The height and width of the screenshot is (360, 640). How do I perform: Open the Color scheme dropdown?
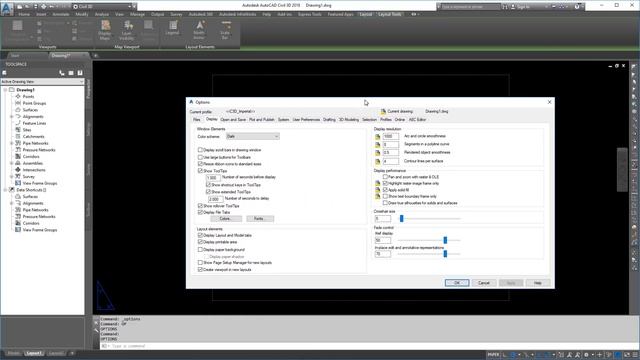click(252, 136)
